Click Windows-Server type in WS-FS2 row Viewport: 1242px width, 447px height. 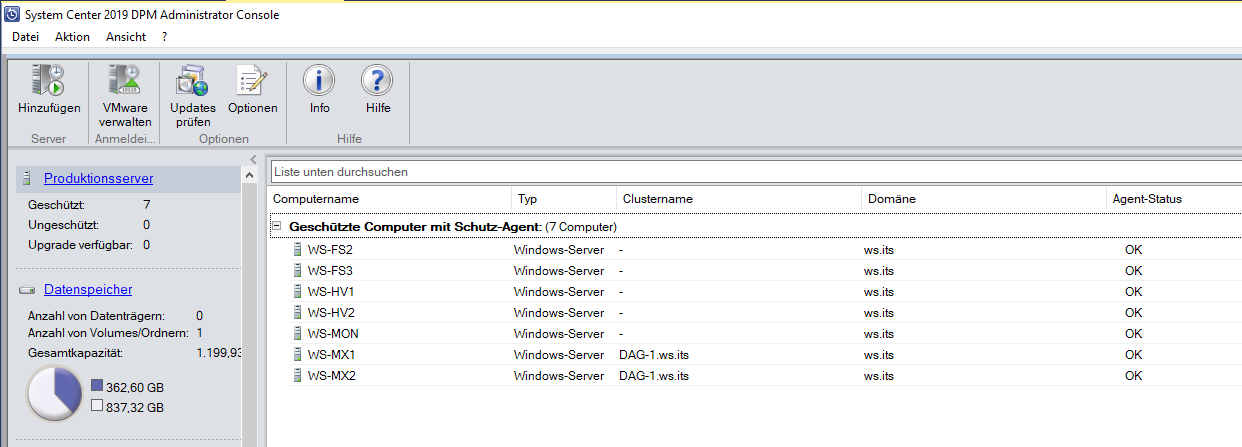(559, 249)
